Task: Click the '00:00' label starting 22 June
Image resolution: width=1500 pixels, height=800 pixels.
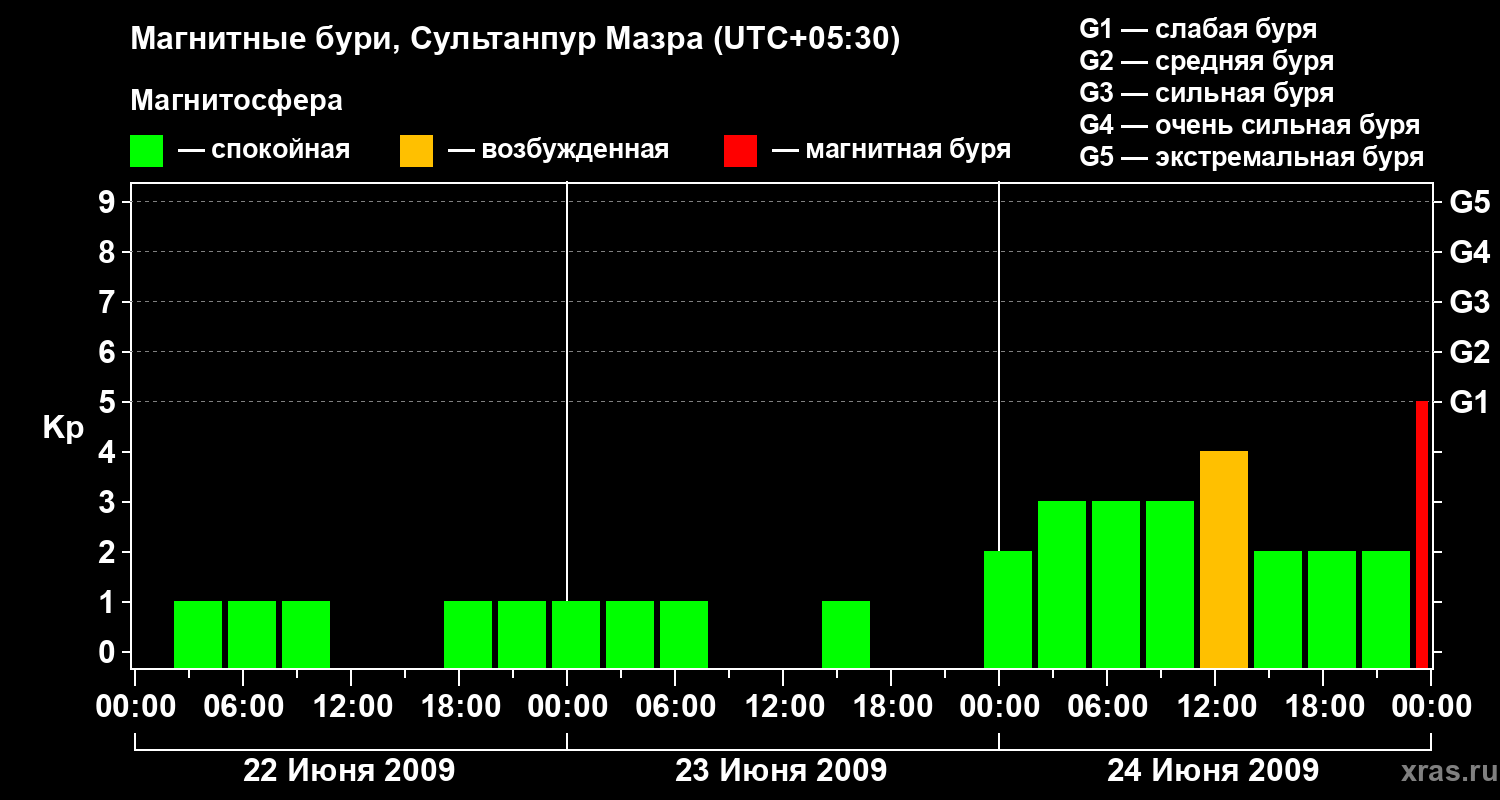Action: pyautogui.click(x=134, y=707)
